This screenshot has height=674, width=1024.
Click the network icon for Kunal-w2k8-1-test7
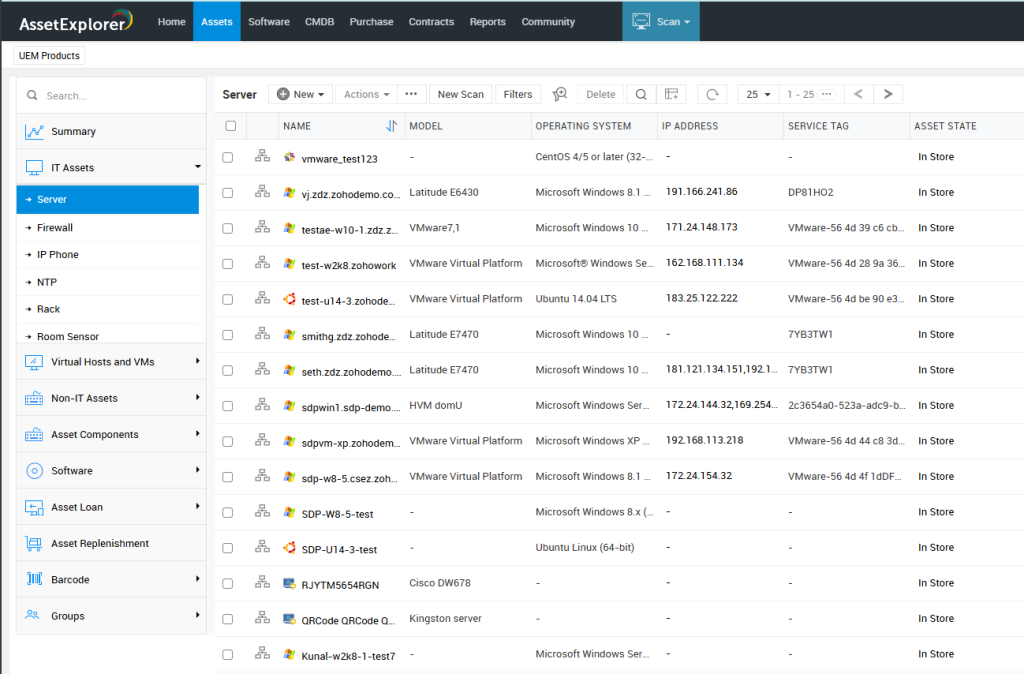(x=263, y=653)
